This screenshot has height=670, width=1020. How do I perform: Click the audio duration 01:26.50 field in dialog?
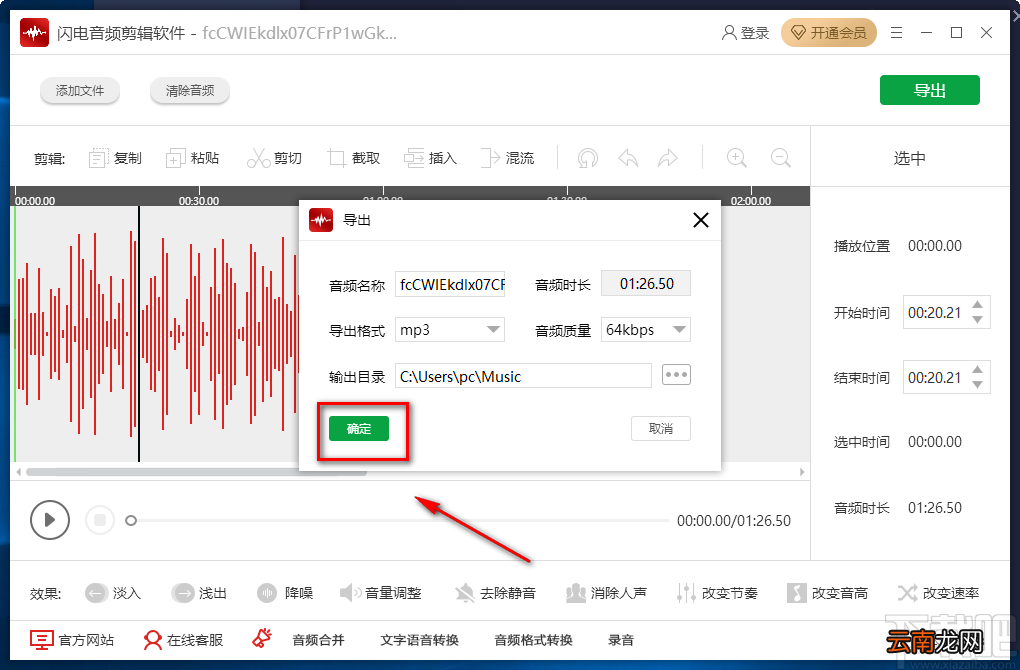[646, 284]
